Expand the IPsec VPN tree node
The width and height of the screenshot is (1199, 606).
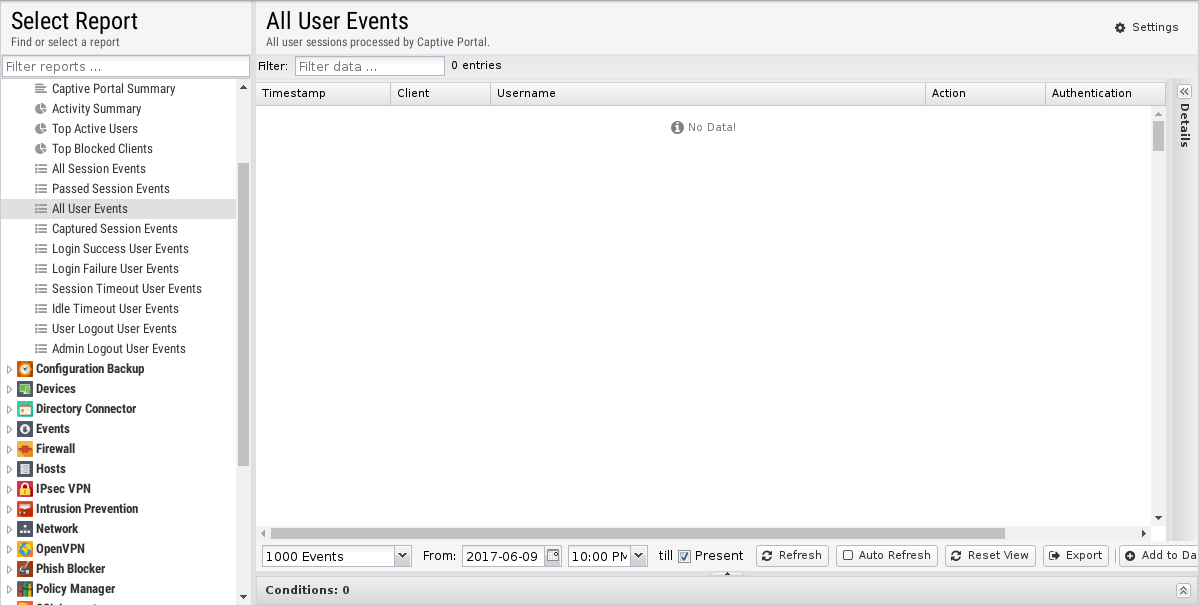[9, 489]
